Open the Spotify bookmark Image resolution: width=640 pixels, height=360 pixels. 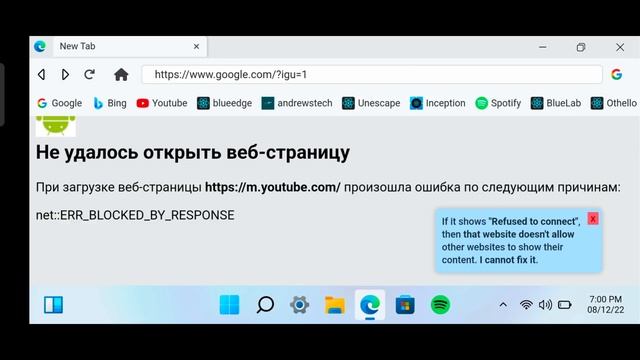498,103
